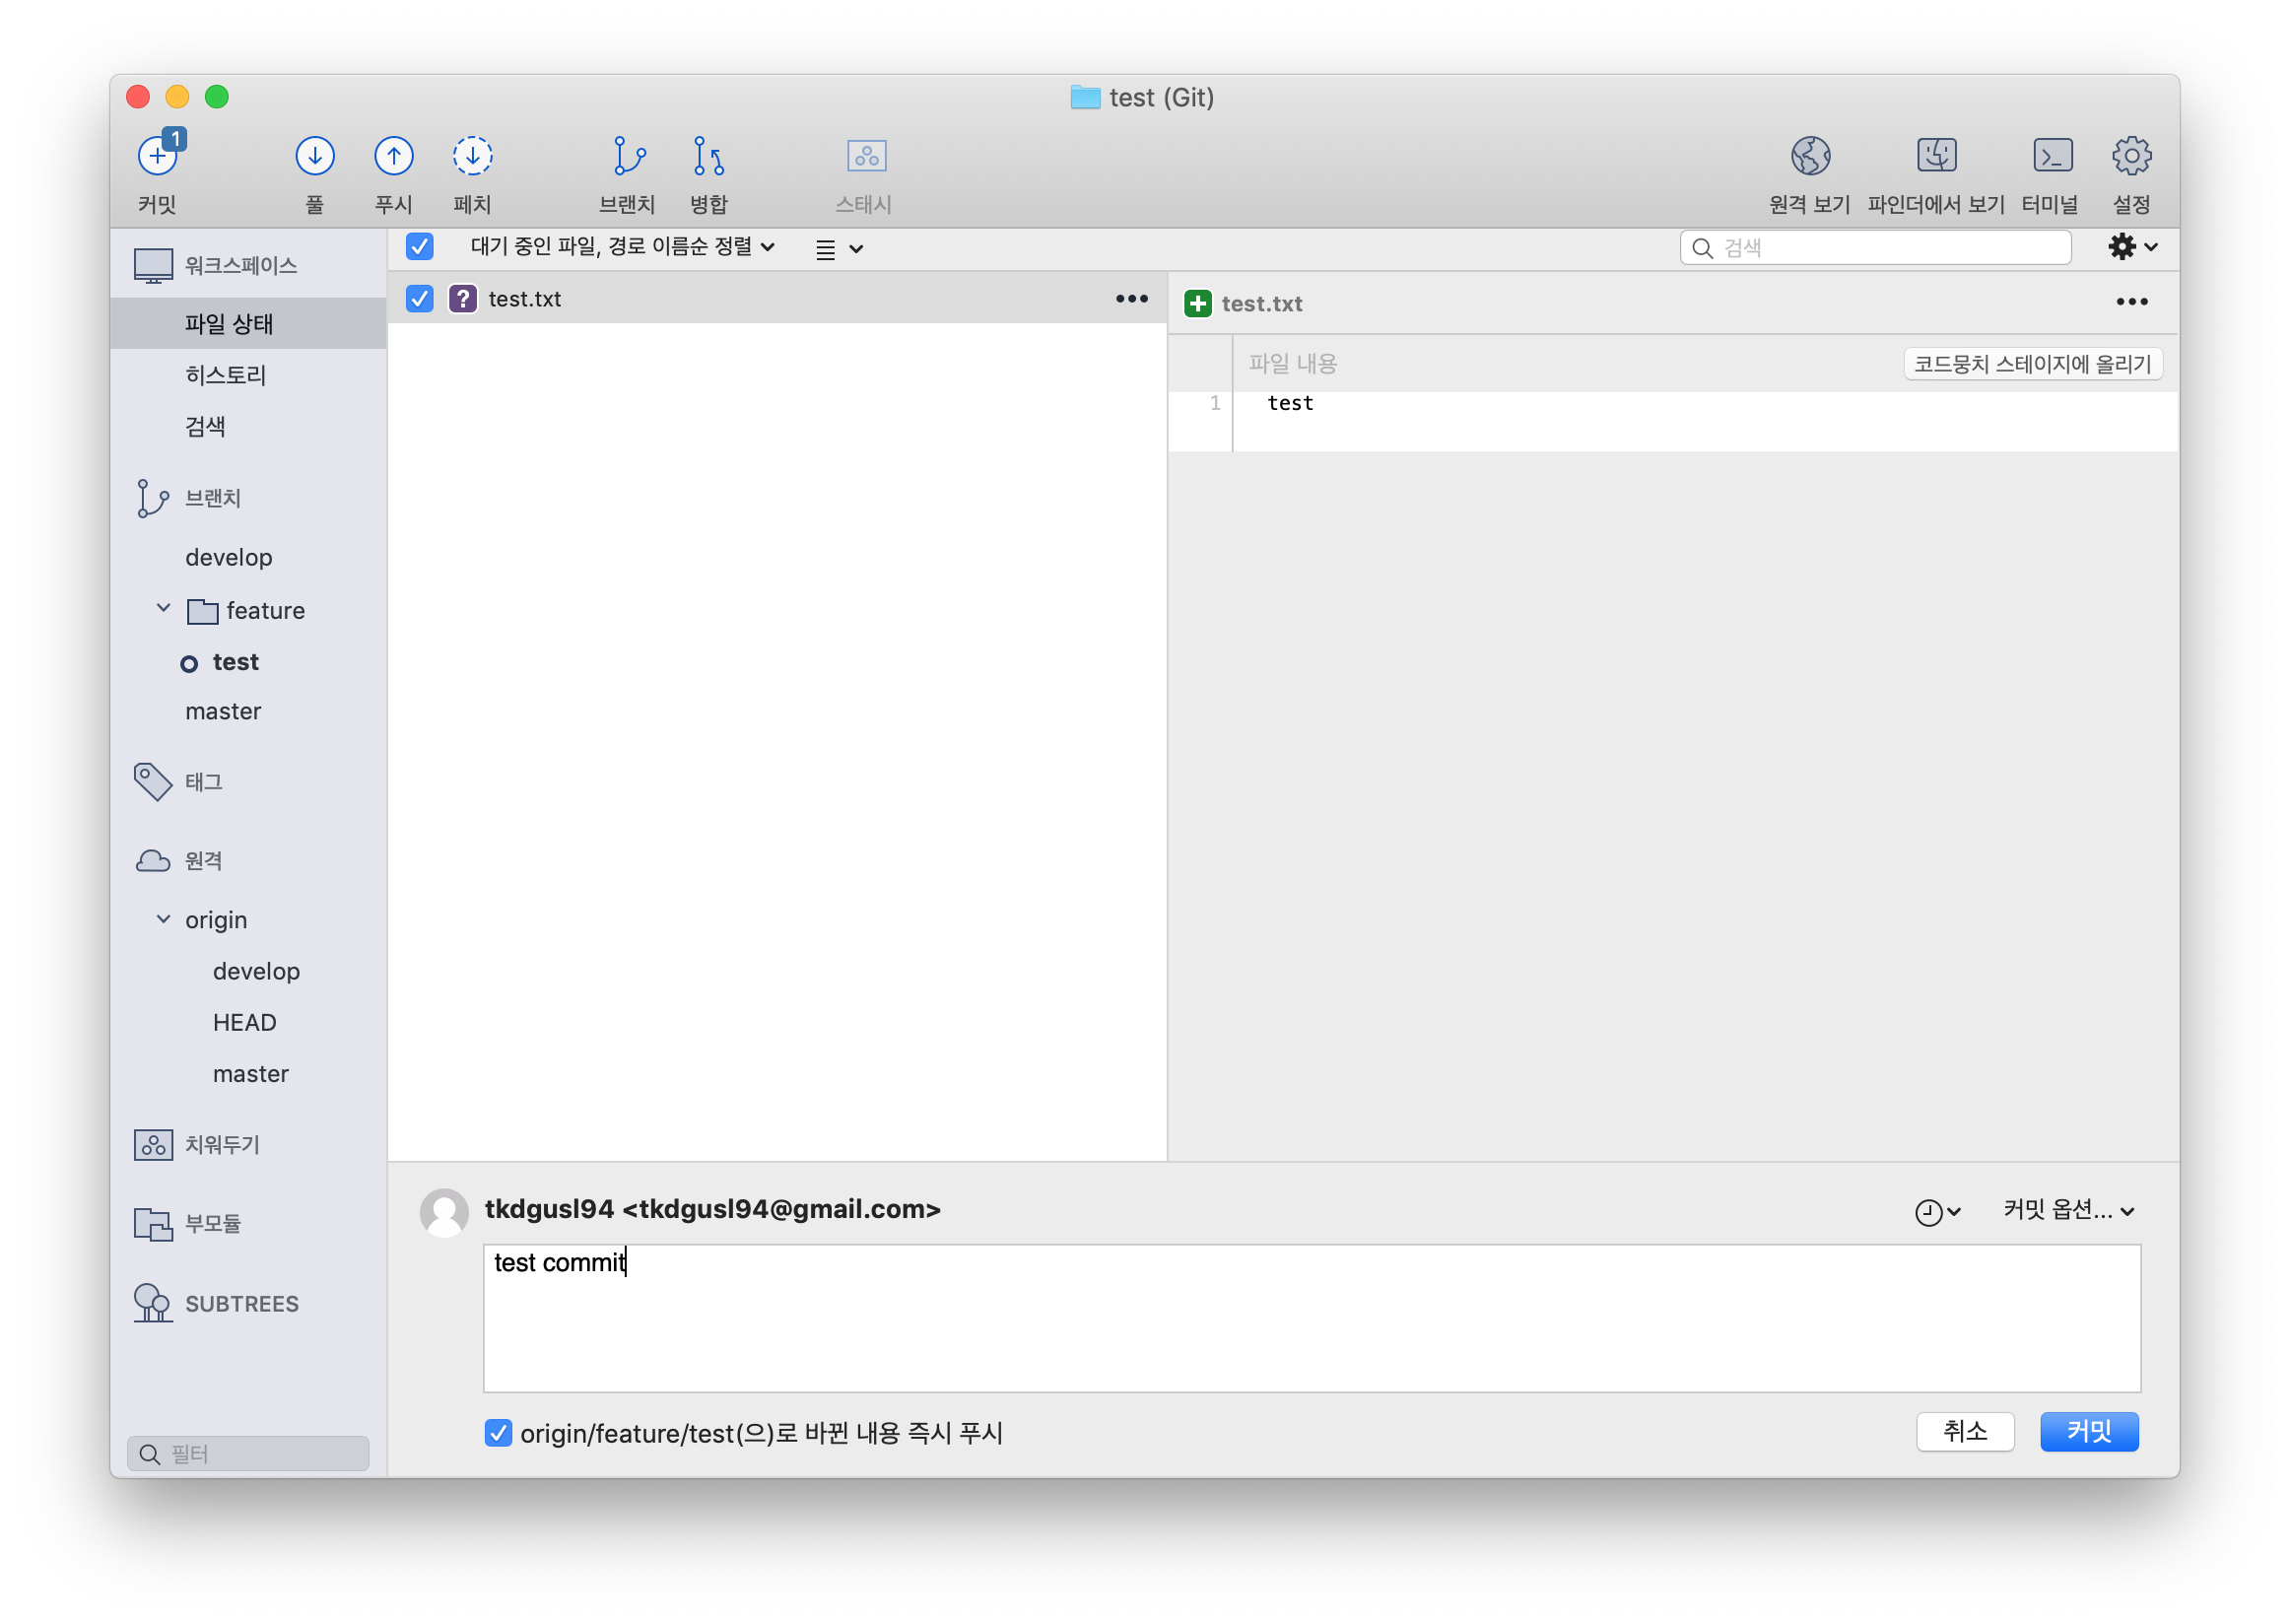Click the Show in Finder toolbar icon
Image resolution: width=2290 pixels, height=1624 pixels.
click(x=1936, y=156)
